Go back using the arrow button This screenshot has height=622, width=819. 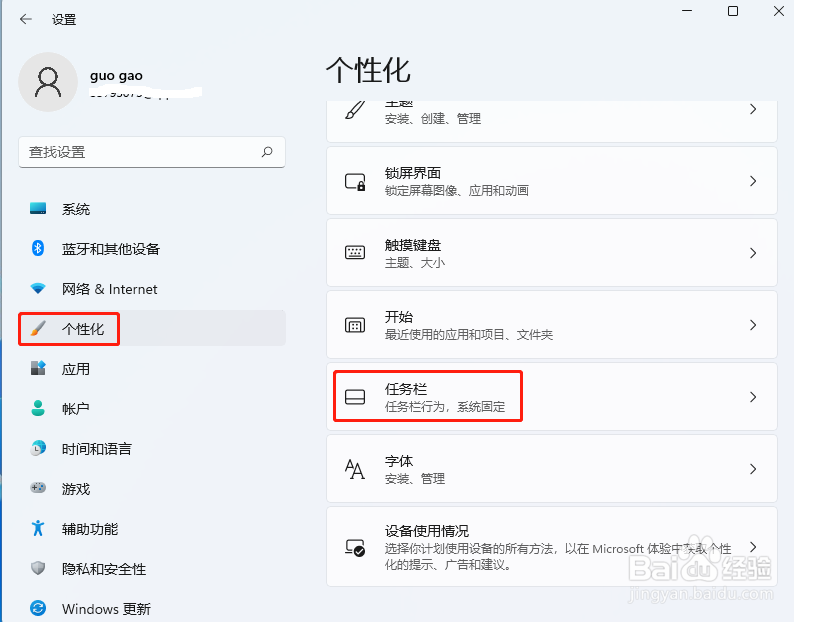(27, 18)
